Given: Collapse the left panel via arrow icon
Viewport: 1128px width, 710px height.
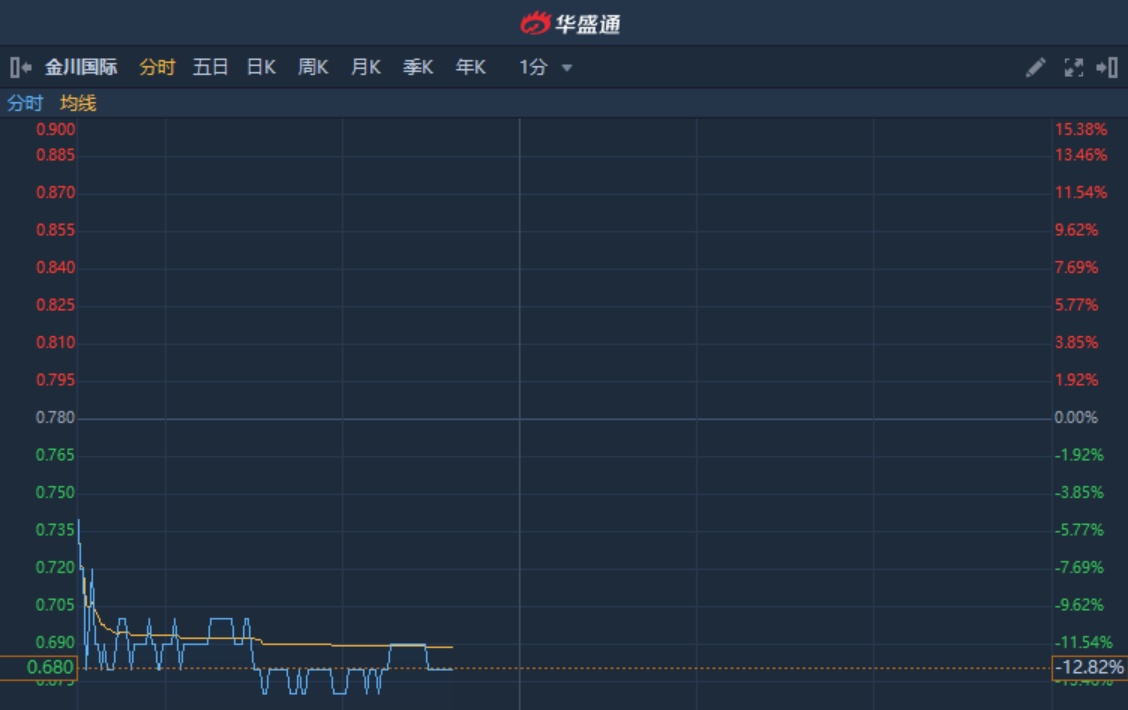Looking at the screenshot, I should [x=21, y=68].
